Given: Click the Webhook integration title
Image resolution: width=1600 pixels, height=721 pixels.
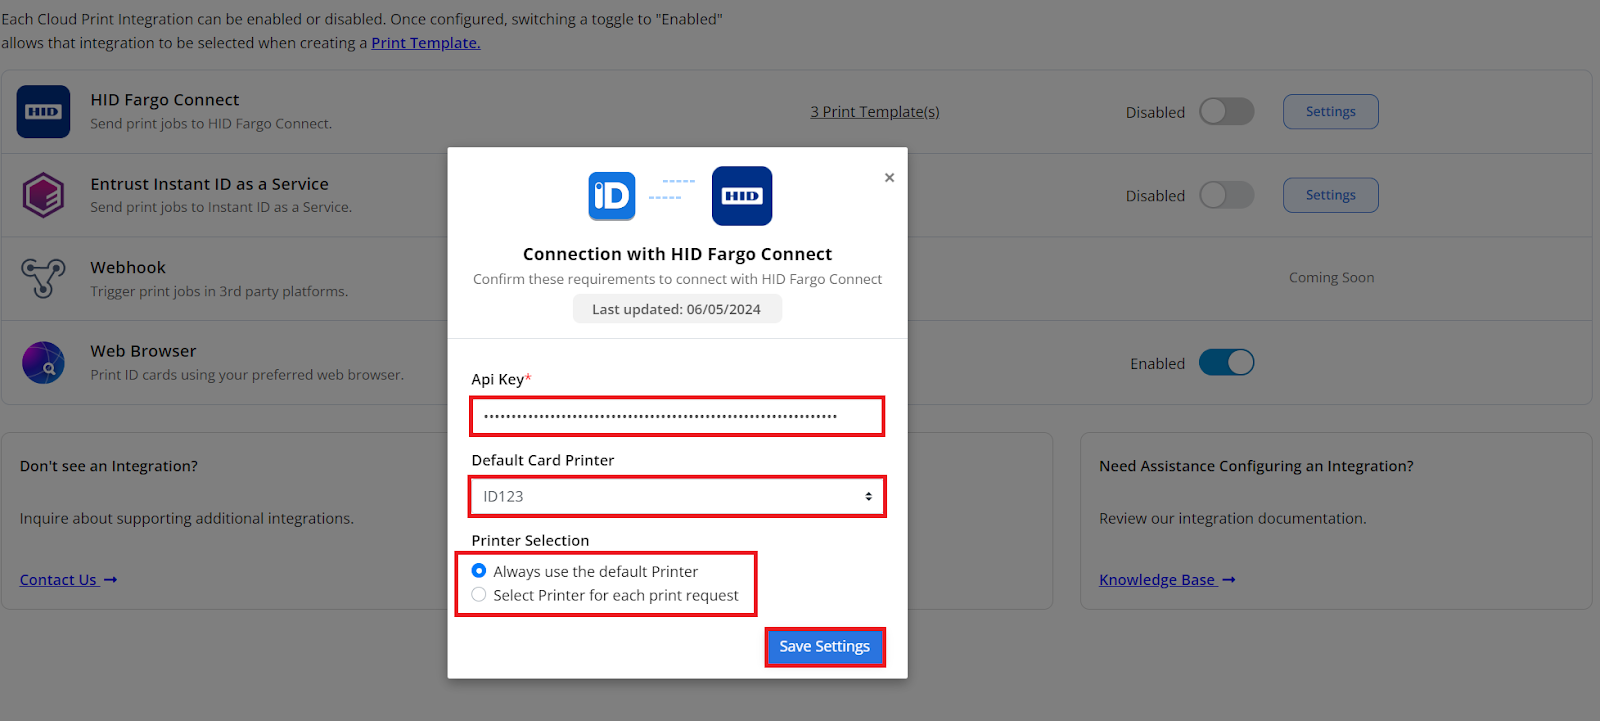Looking at the screenshot, I should (x=128, y=268).
